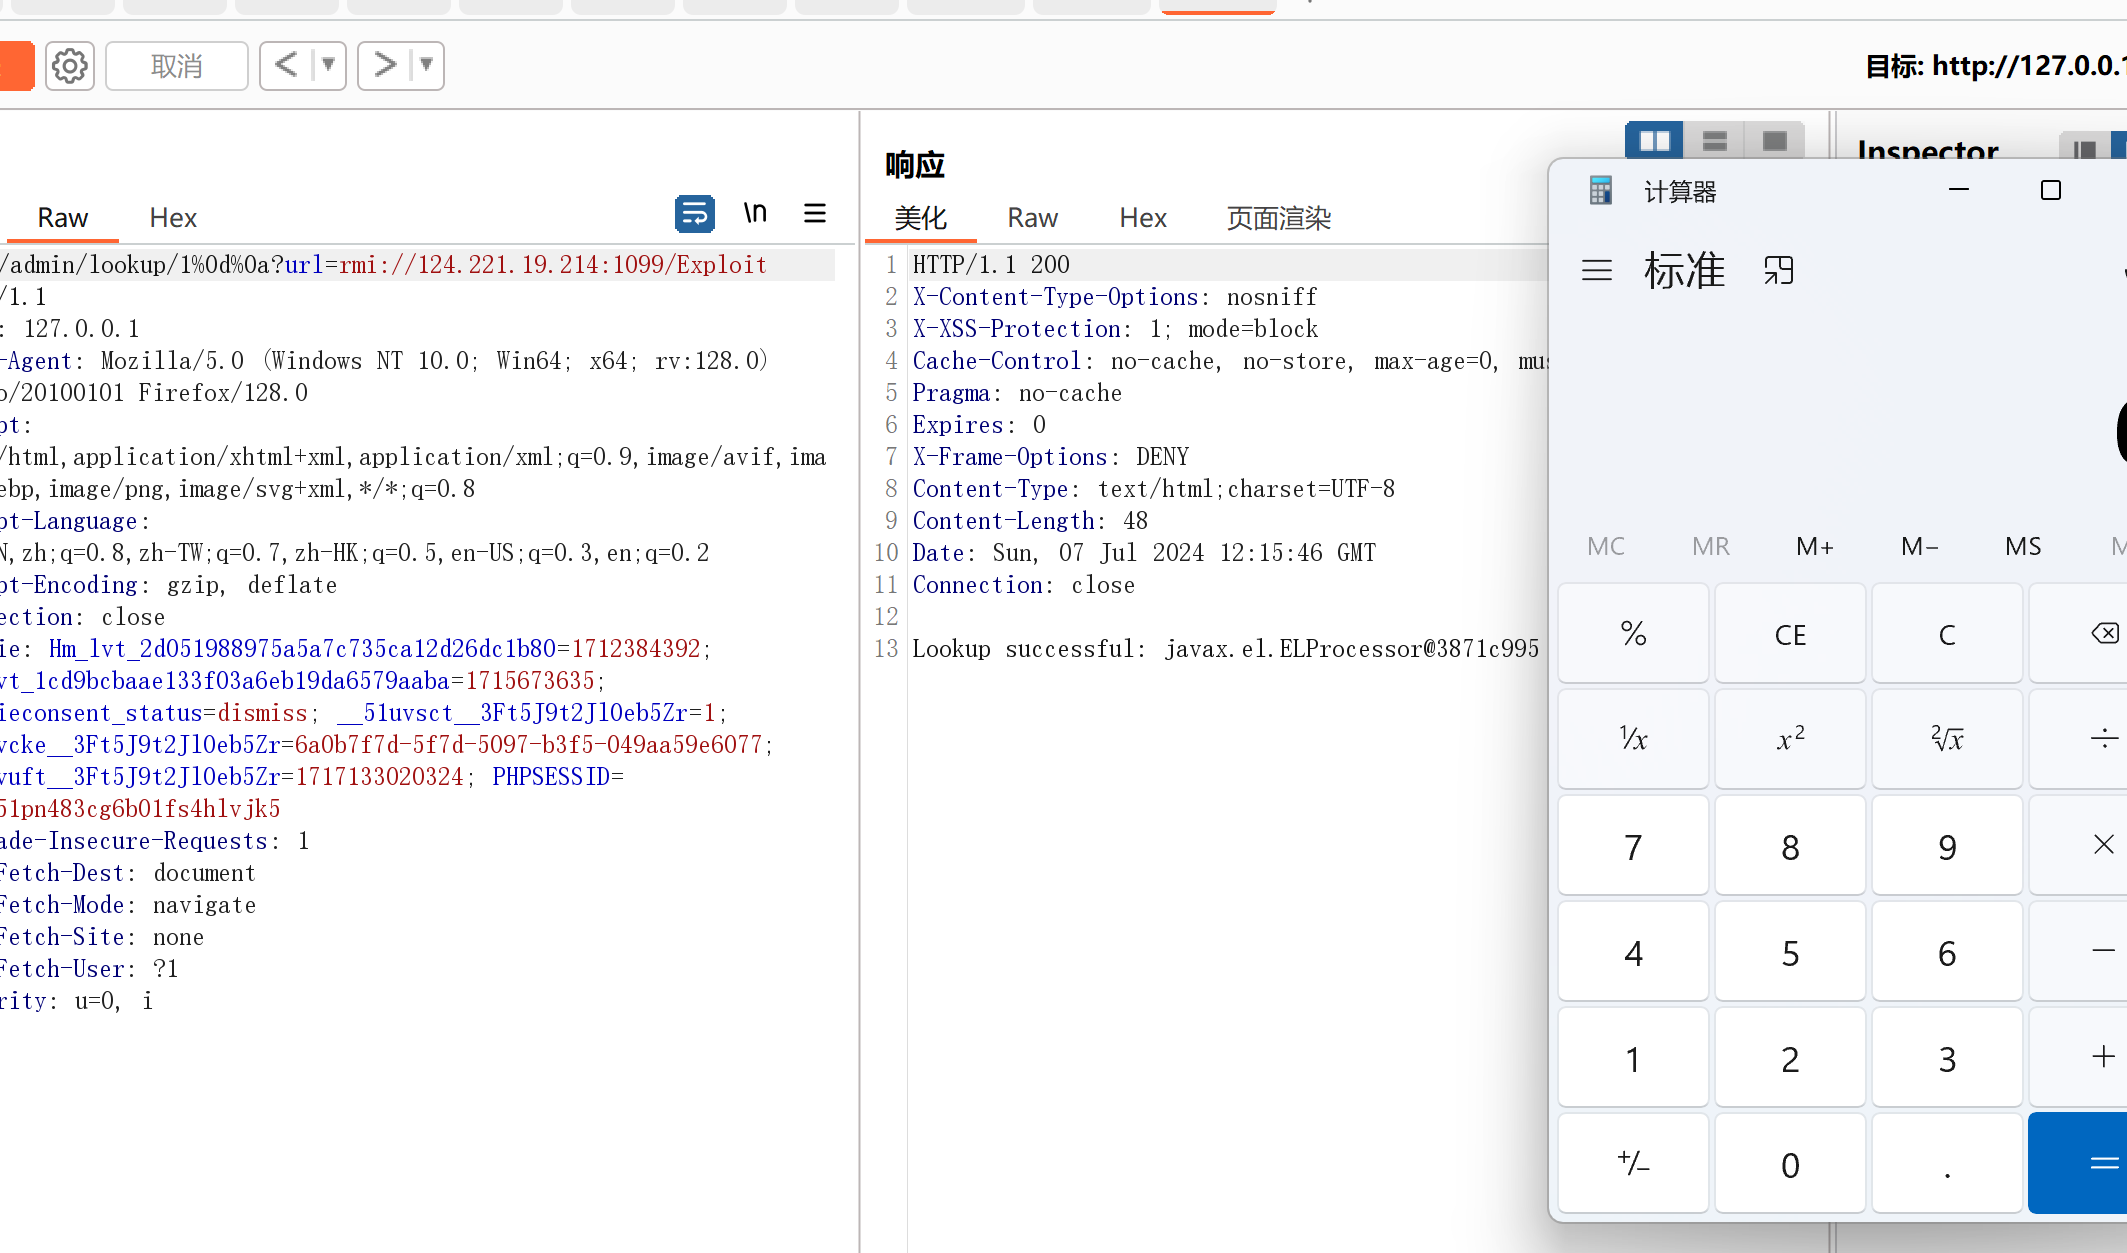Screen dimensions: 2127x1253
Task: Click calculator MS memory store
Action: (x=2023, y=546)
